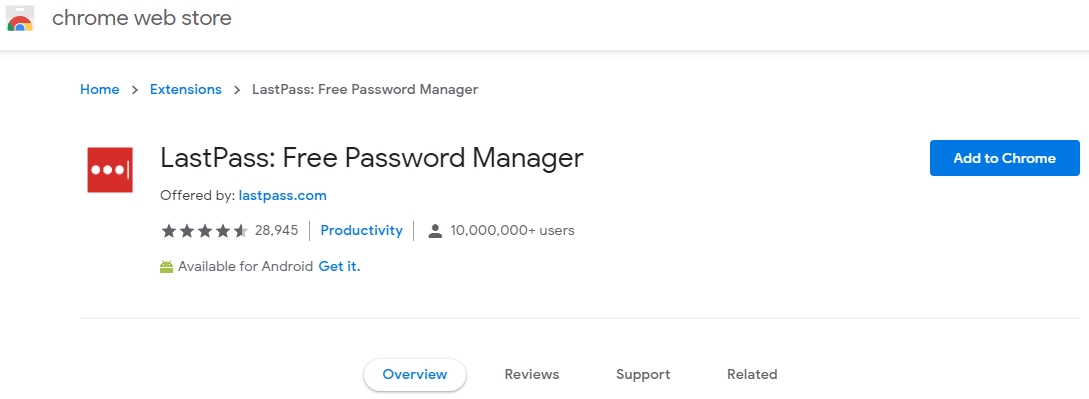Screen dimensions: 1089x399
Task: Install extension with Add to Chrome
Action: point(1004,158)
